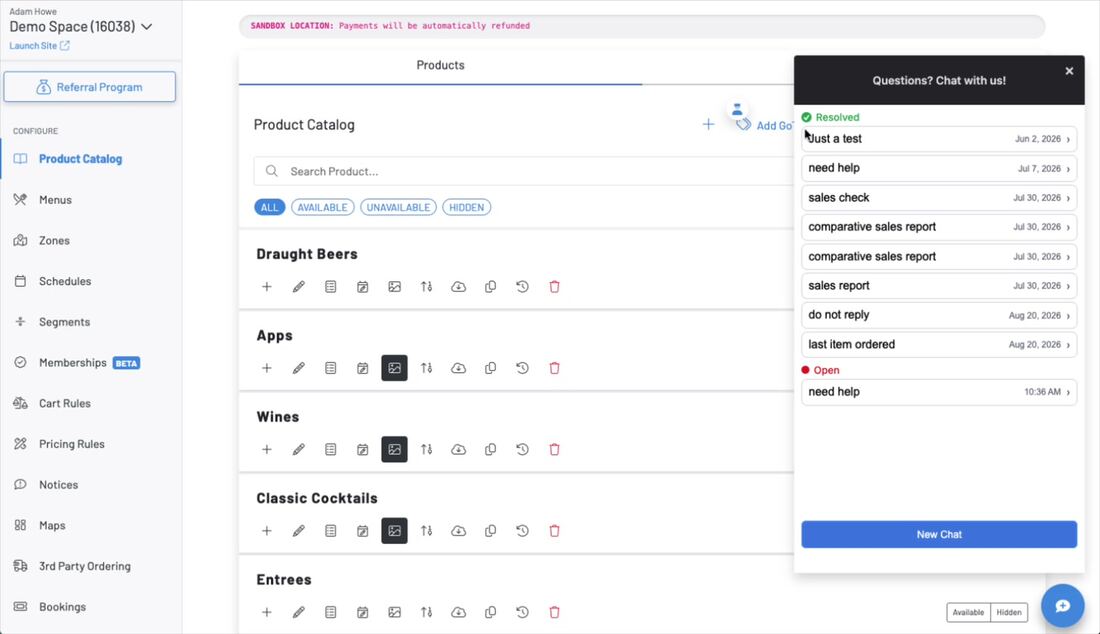
Task: Open Schedules section
Action: coord(65,281)
